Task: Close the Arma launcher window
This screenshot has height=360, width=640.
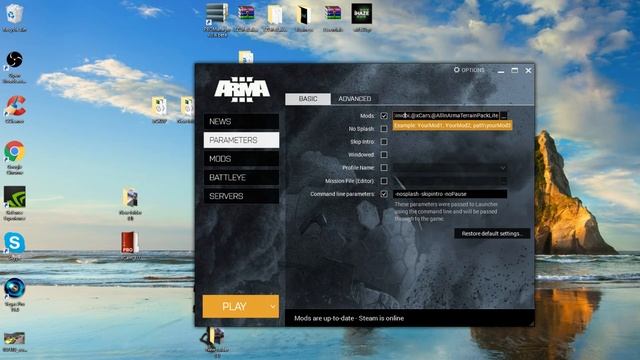Action: (528, 70)
